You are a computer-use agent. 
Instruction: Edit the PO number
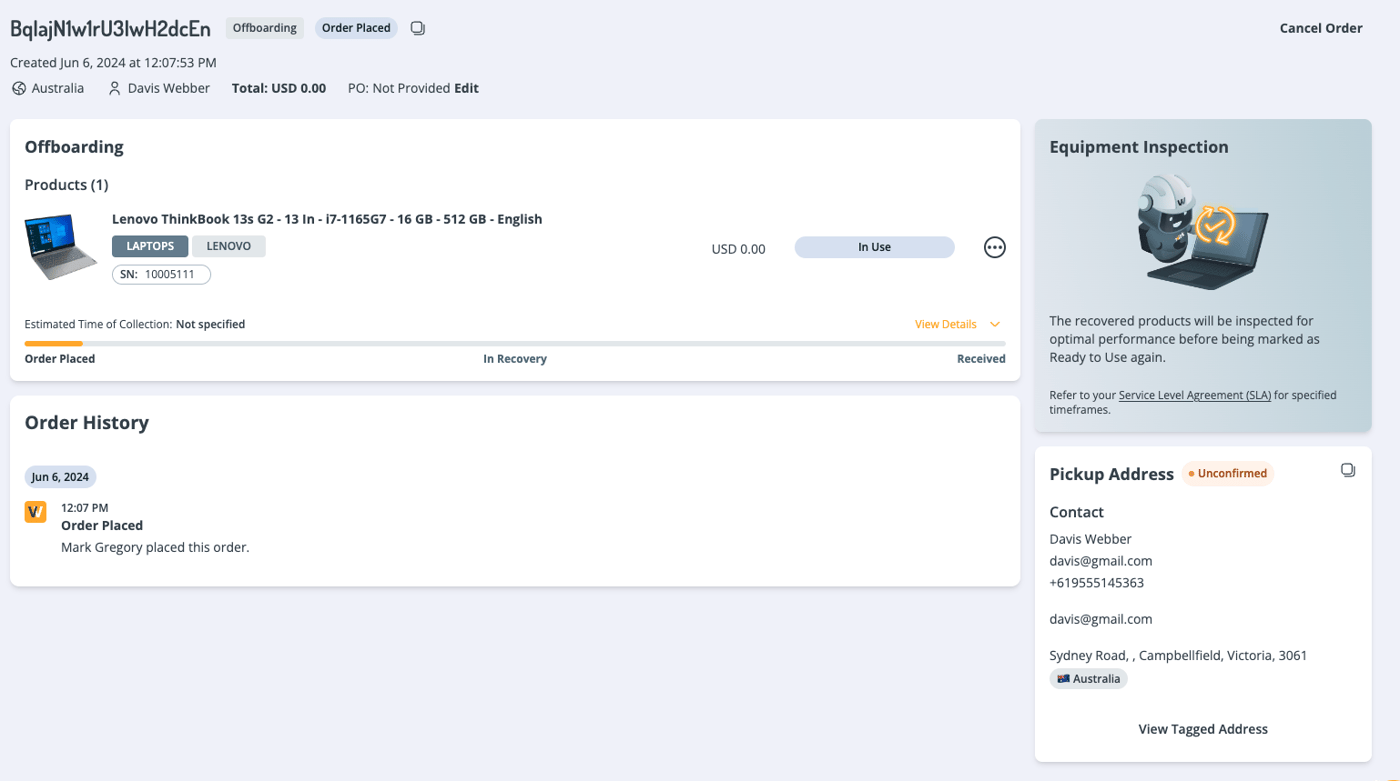pyautogui.click(x=466, y=88)
